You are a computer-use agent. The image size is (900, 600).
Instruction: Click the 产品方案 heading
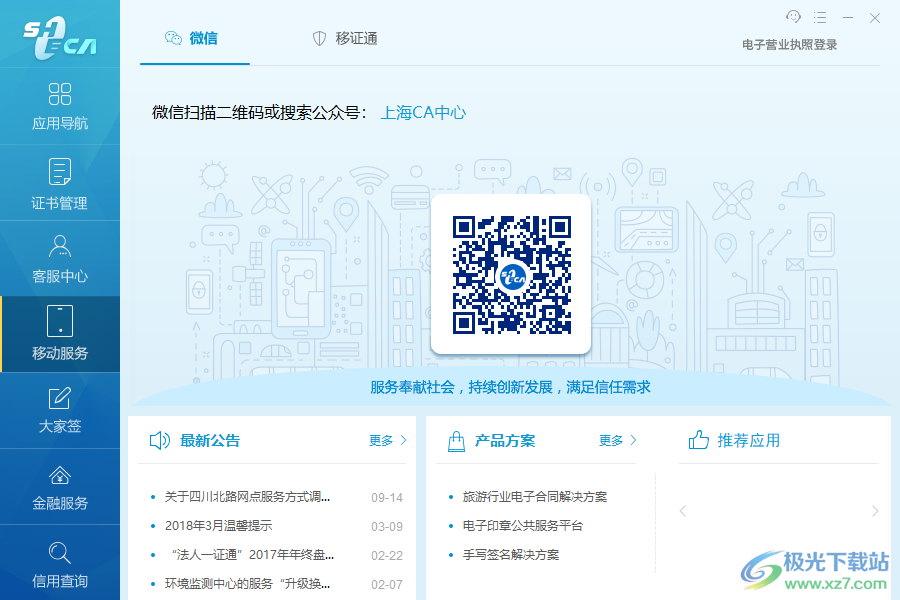point(505,440)
